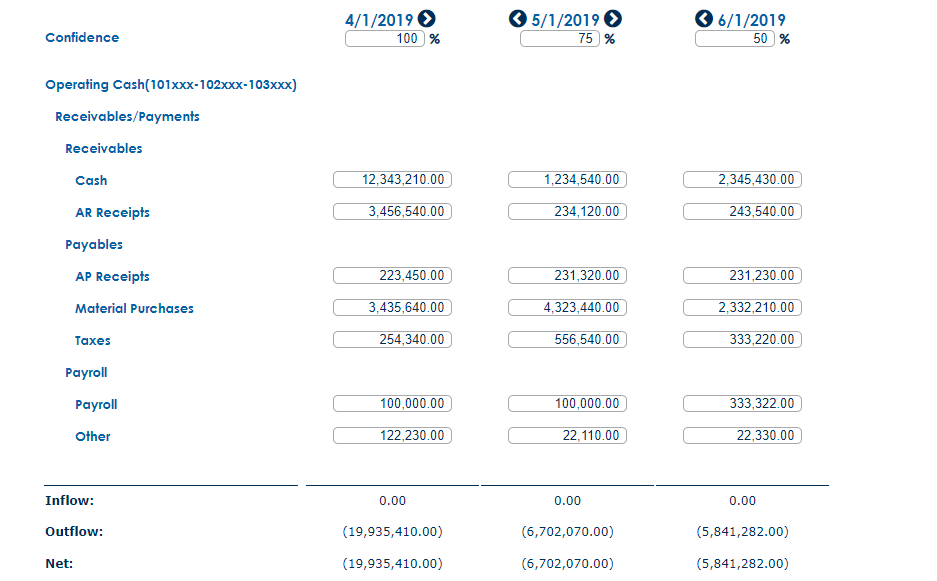This screenshot has width=937, height=581.
Task: Click Outflow value (19,935,410.00)
Action: pos(393,532)
